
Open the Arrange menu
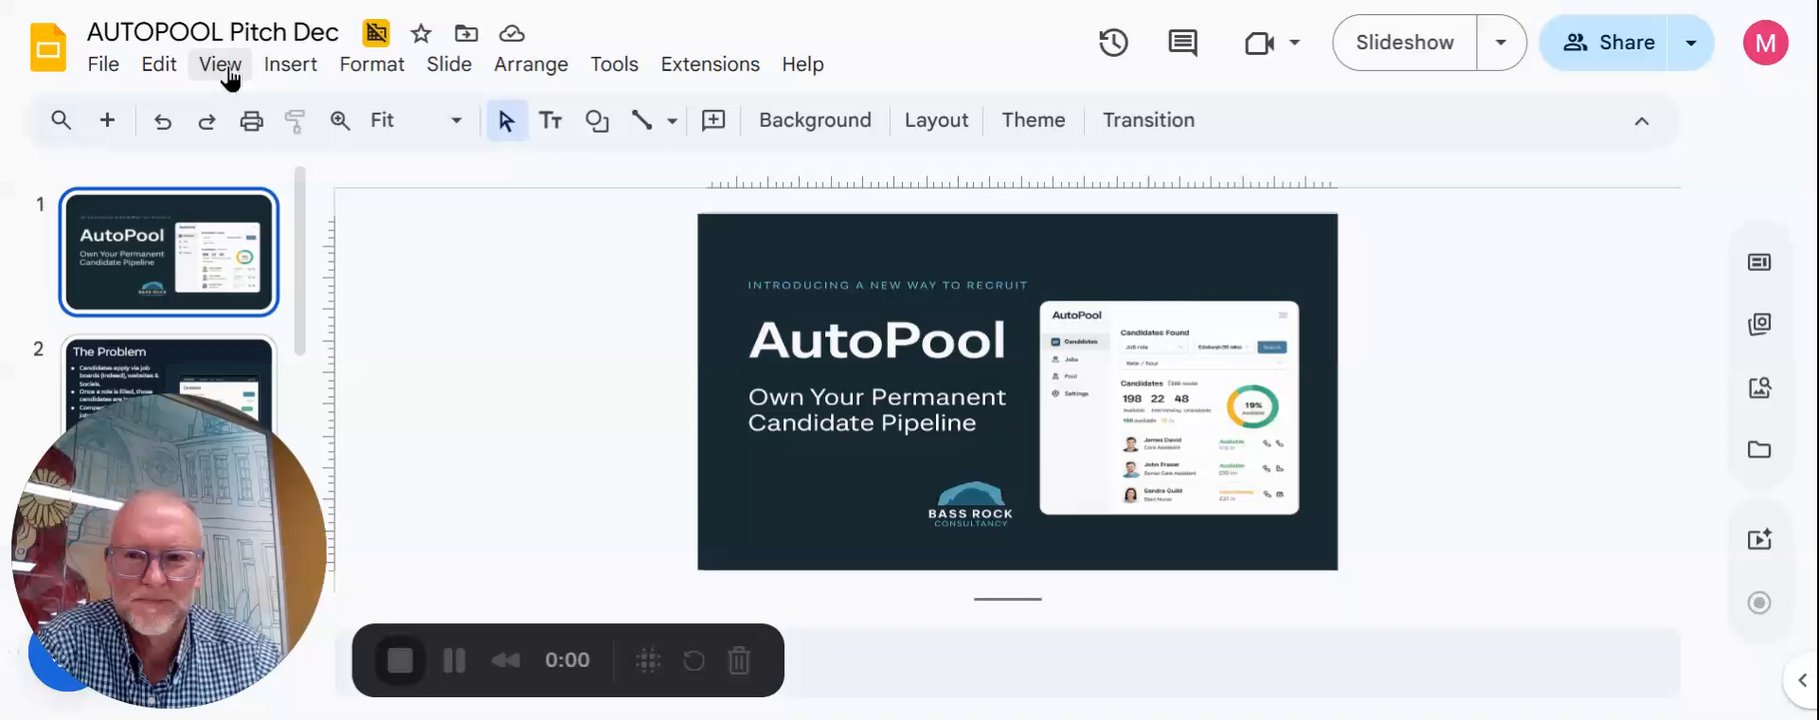pos(531,64)
